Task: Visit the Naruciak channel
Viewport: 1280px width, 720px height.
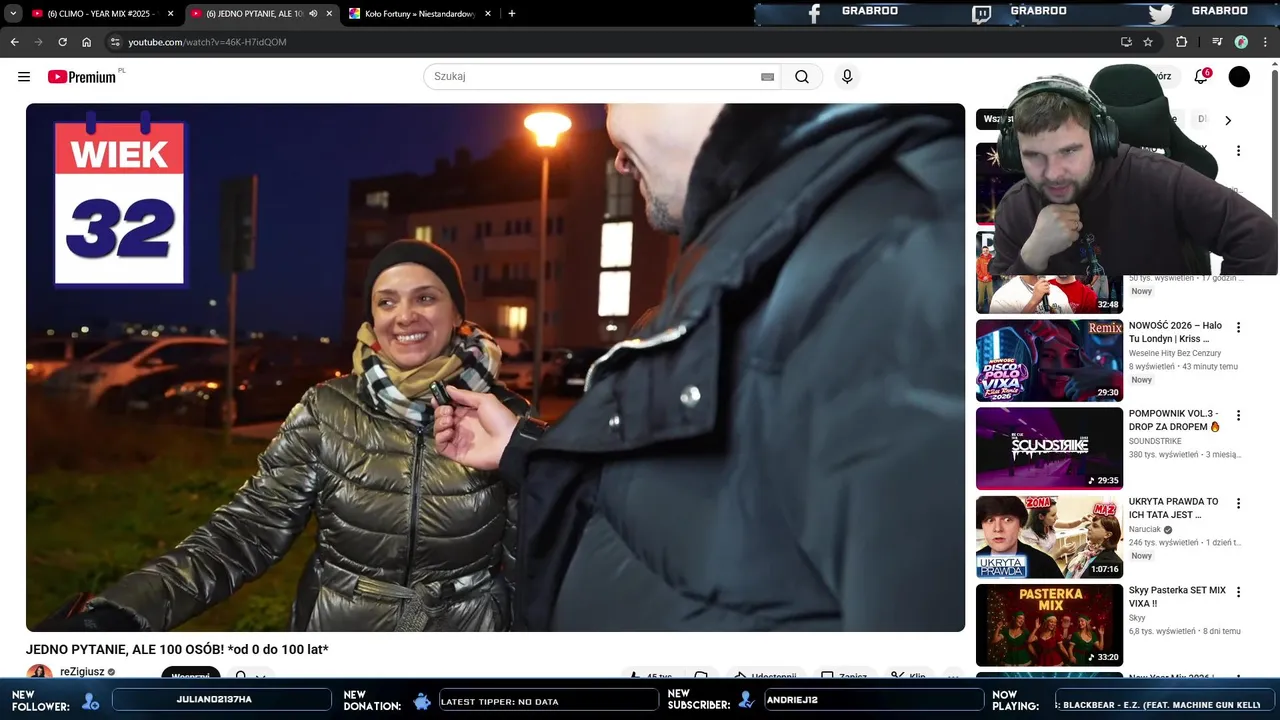Action: (1145, 529)
